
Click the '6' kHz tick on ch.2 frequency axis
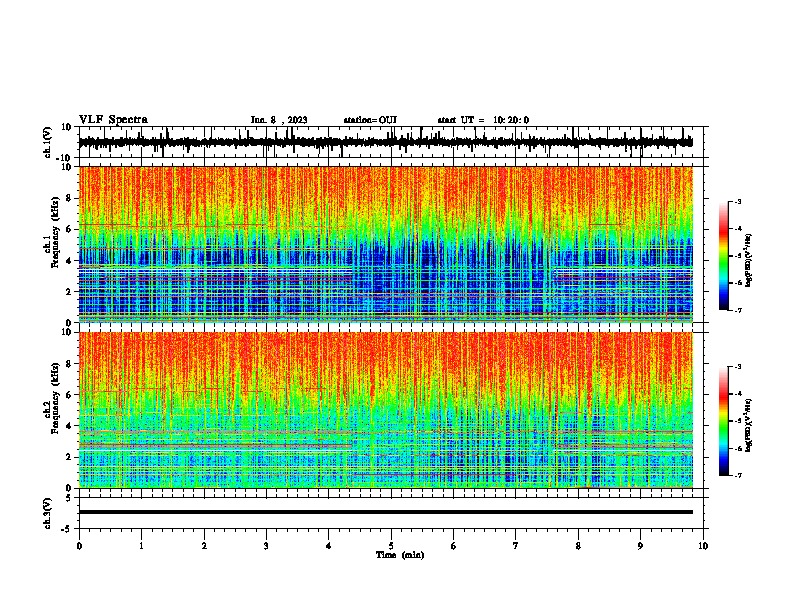coord(69,395)
